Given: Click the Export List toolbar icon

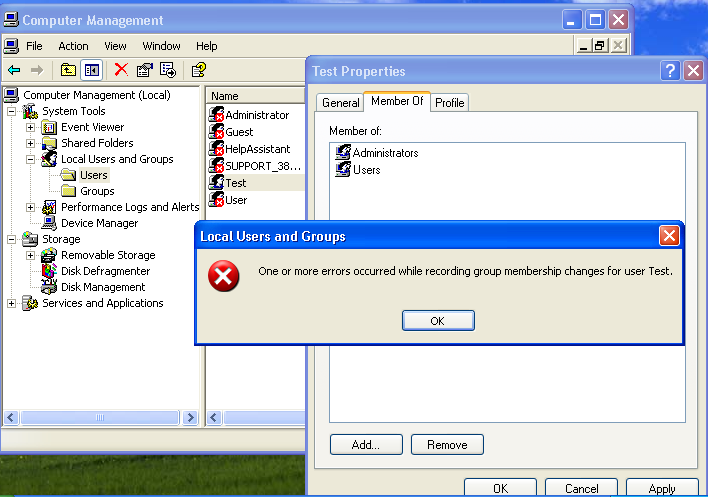Looking at the screenshot, I should click(168, 70).
